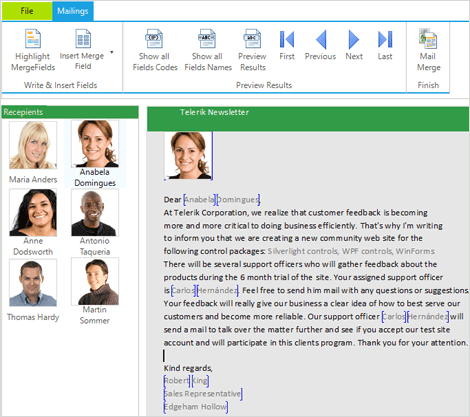The image size is (470, 417).
Task: Click the 'Maria Anders' name label
Action: pyautogui.click(x=33, y=179)
